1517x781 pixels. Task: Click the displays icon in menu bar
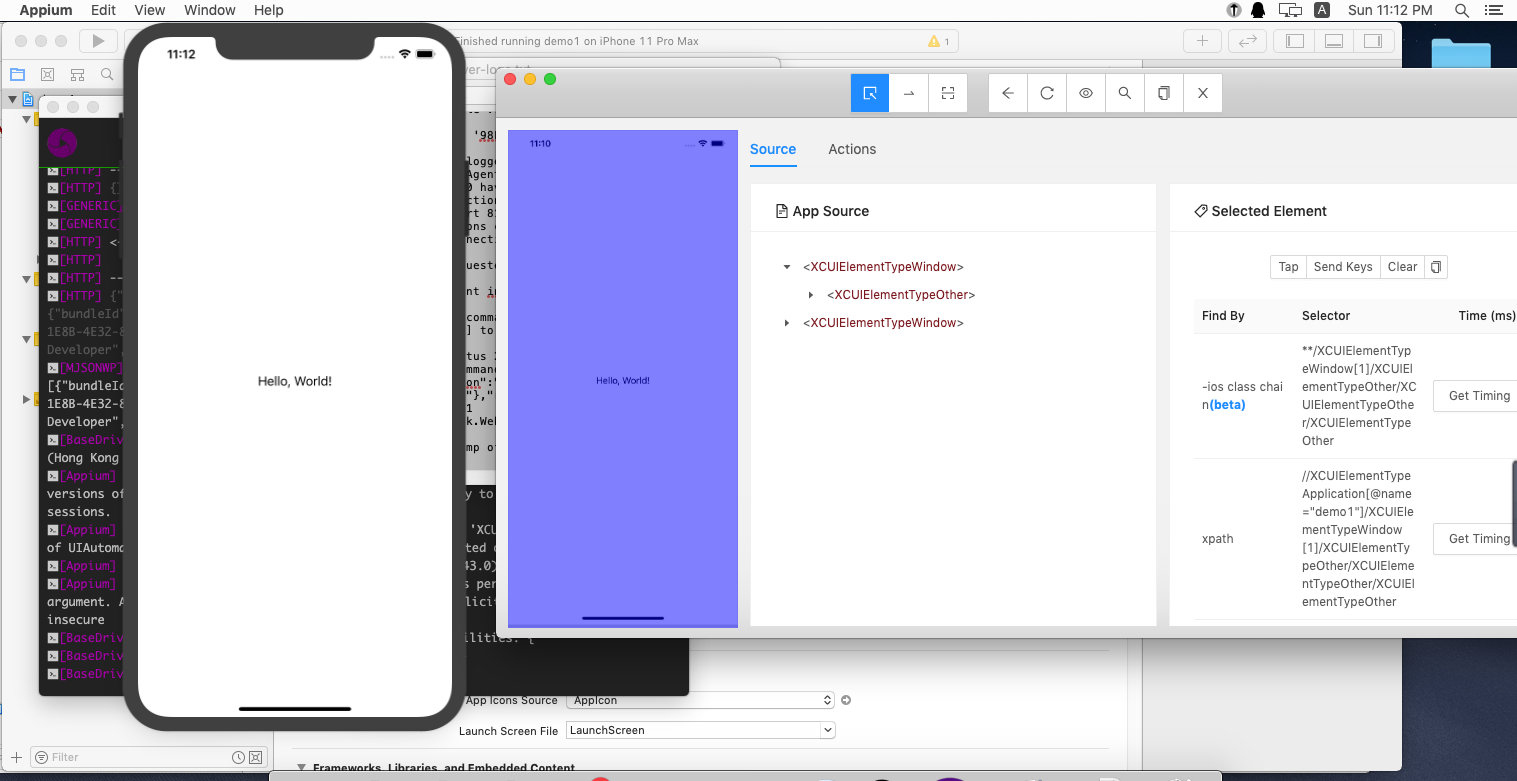point(1291,10)
